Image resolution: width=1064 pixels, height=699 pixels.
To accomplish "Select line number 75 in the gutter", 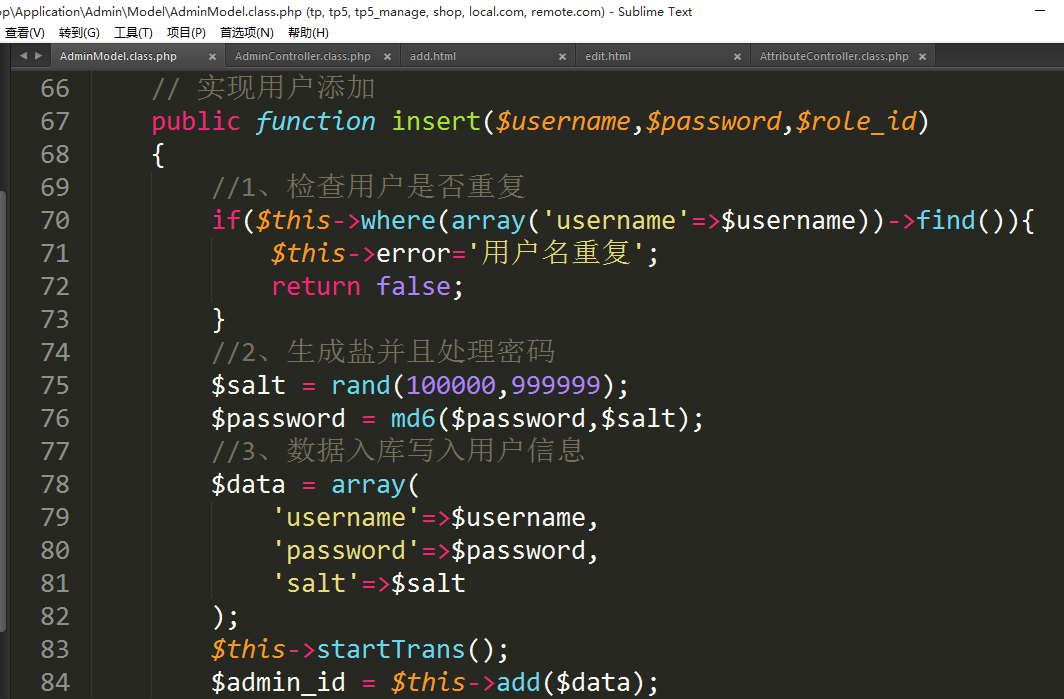I will (55, 385).
